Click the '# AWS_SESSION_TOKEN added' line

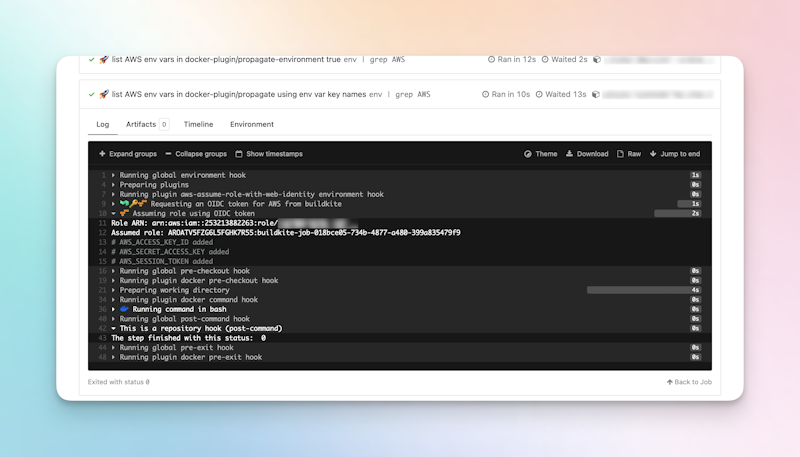(162, 261)
